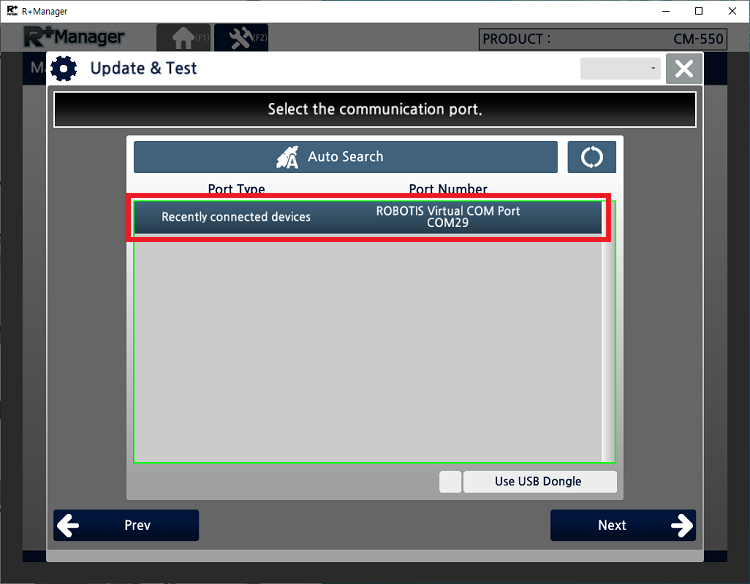
Task: Click the Port Type column header
Action: (x=236, y=189)
